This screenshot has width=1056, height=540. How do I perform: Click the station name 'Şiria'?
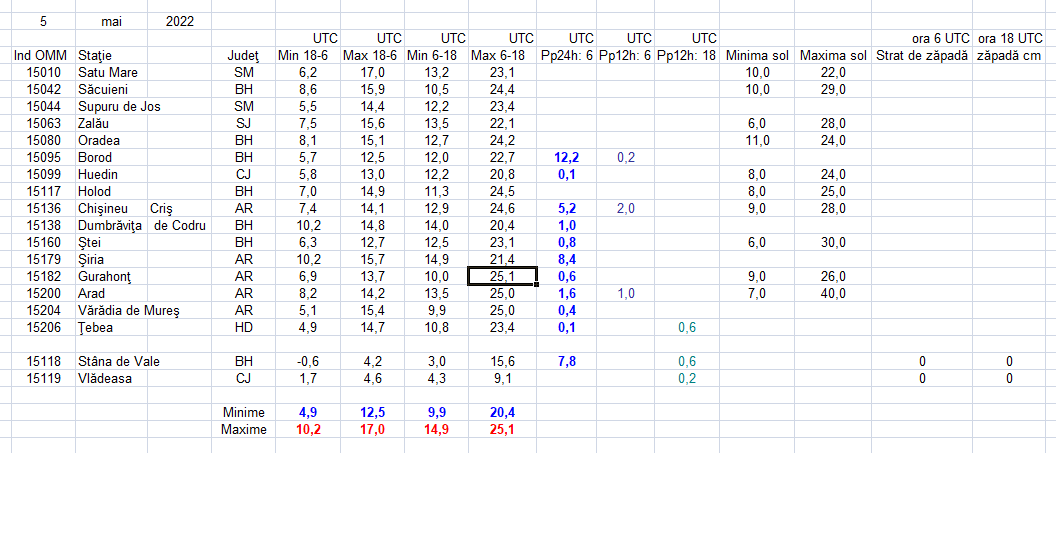92,260
